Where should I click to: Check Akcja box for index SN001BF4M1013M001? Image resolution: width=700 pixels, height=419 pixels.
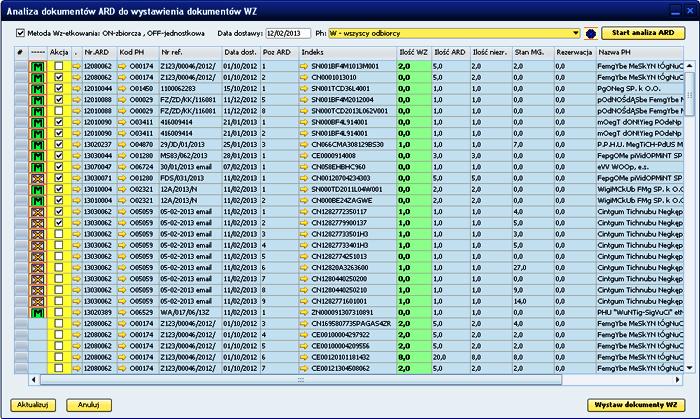(58, 66)
